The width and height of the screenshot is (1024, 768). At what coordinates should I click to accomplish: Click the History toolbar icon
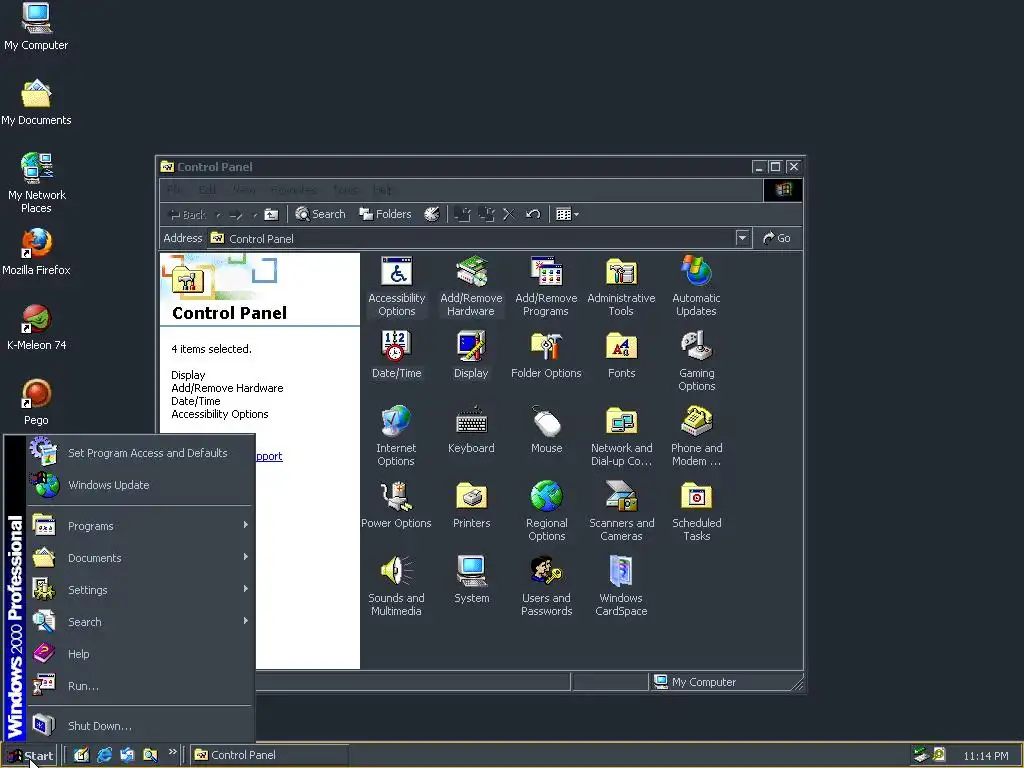432,214
